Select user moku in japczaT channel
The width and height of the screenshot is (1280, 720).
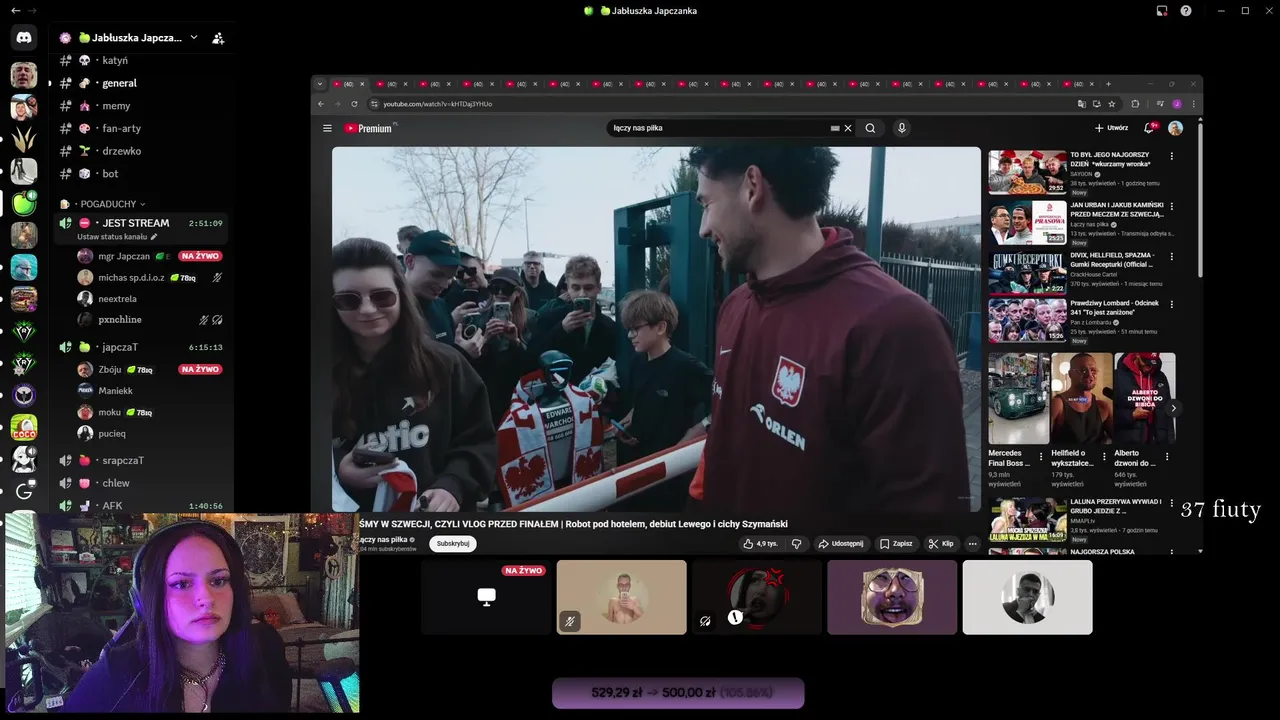150,412
